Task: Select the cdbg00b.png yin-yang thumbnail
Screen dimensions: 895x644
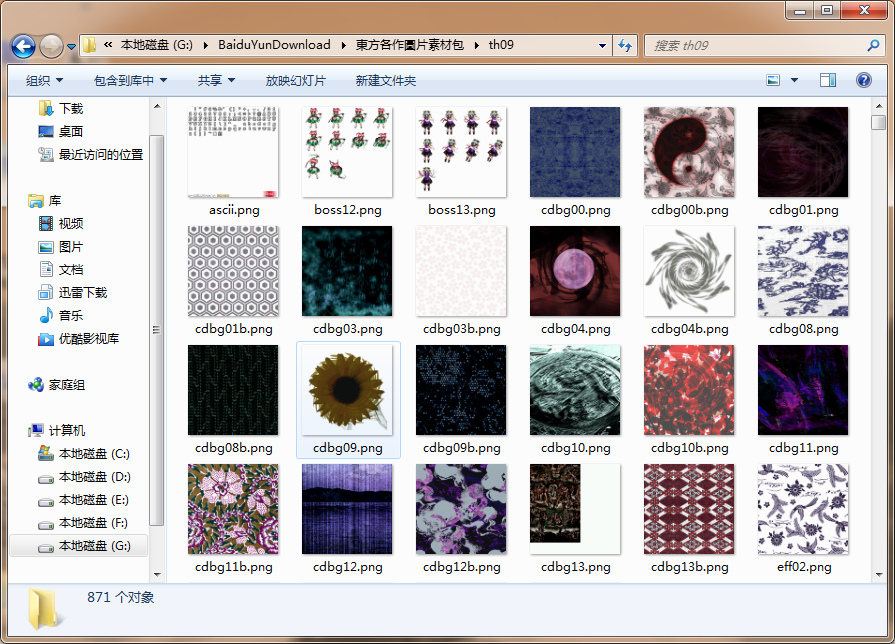Action: [689, 152]
